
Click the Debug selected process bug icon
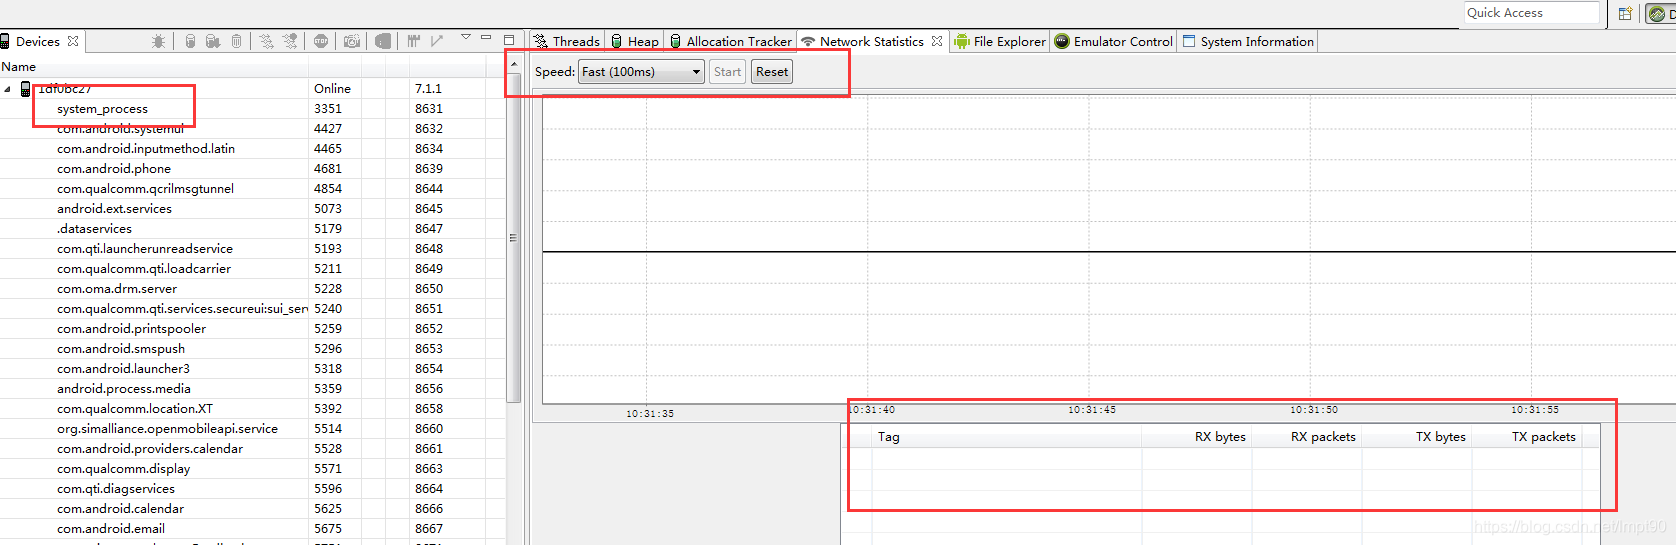coord(158,41)
